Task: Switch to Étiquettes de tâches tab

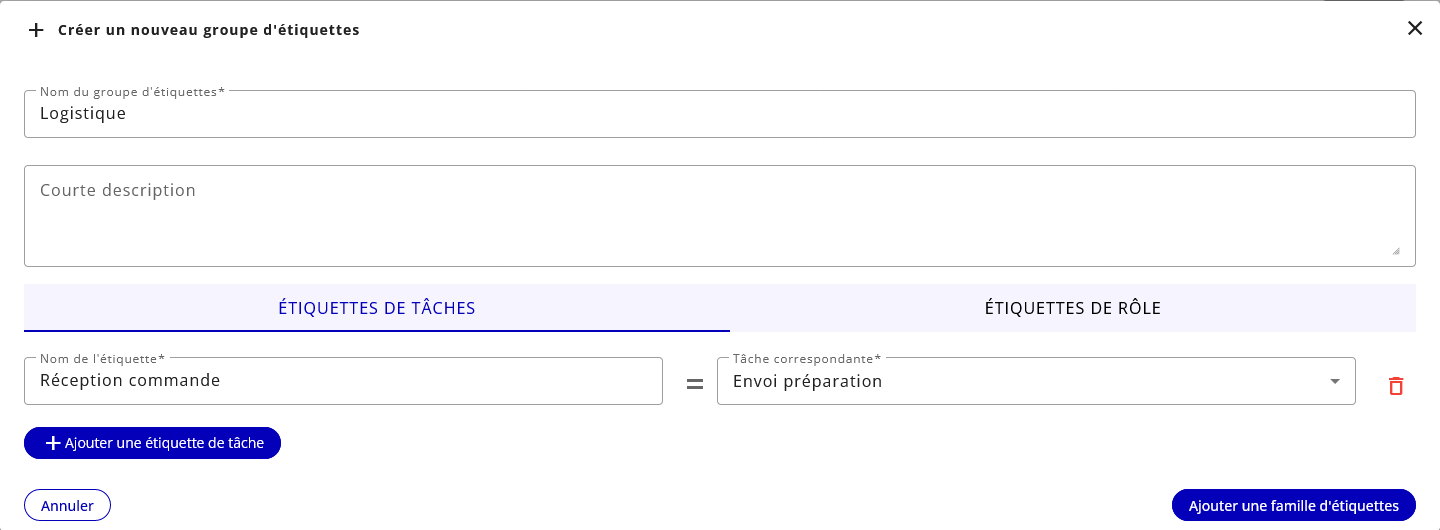Action: click(x=377, y=308)
